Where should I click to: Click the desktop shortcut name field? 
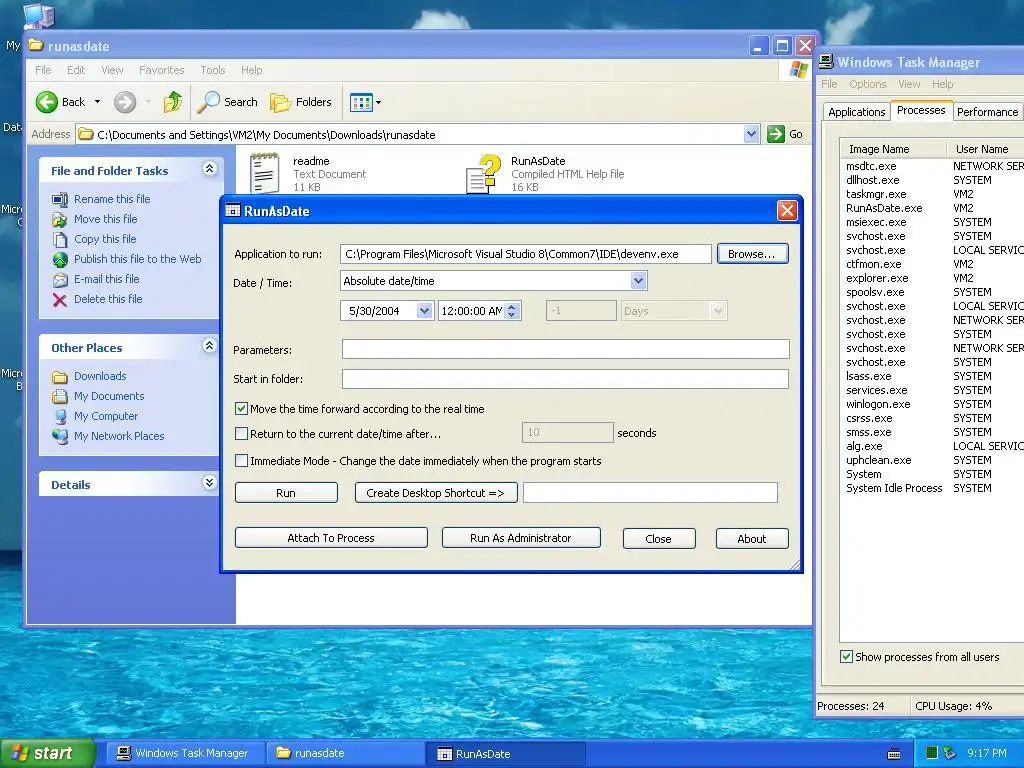point(650,492)
